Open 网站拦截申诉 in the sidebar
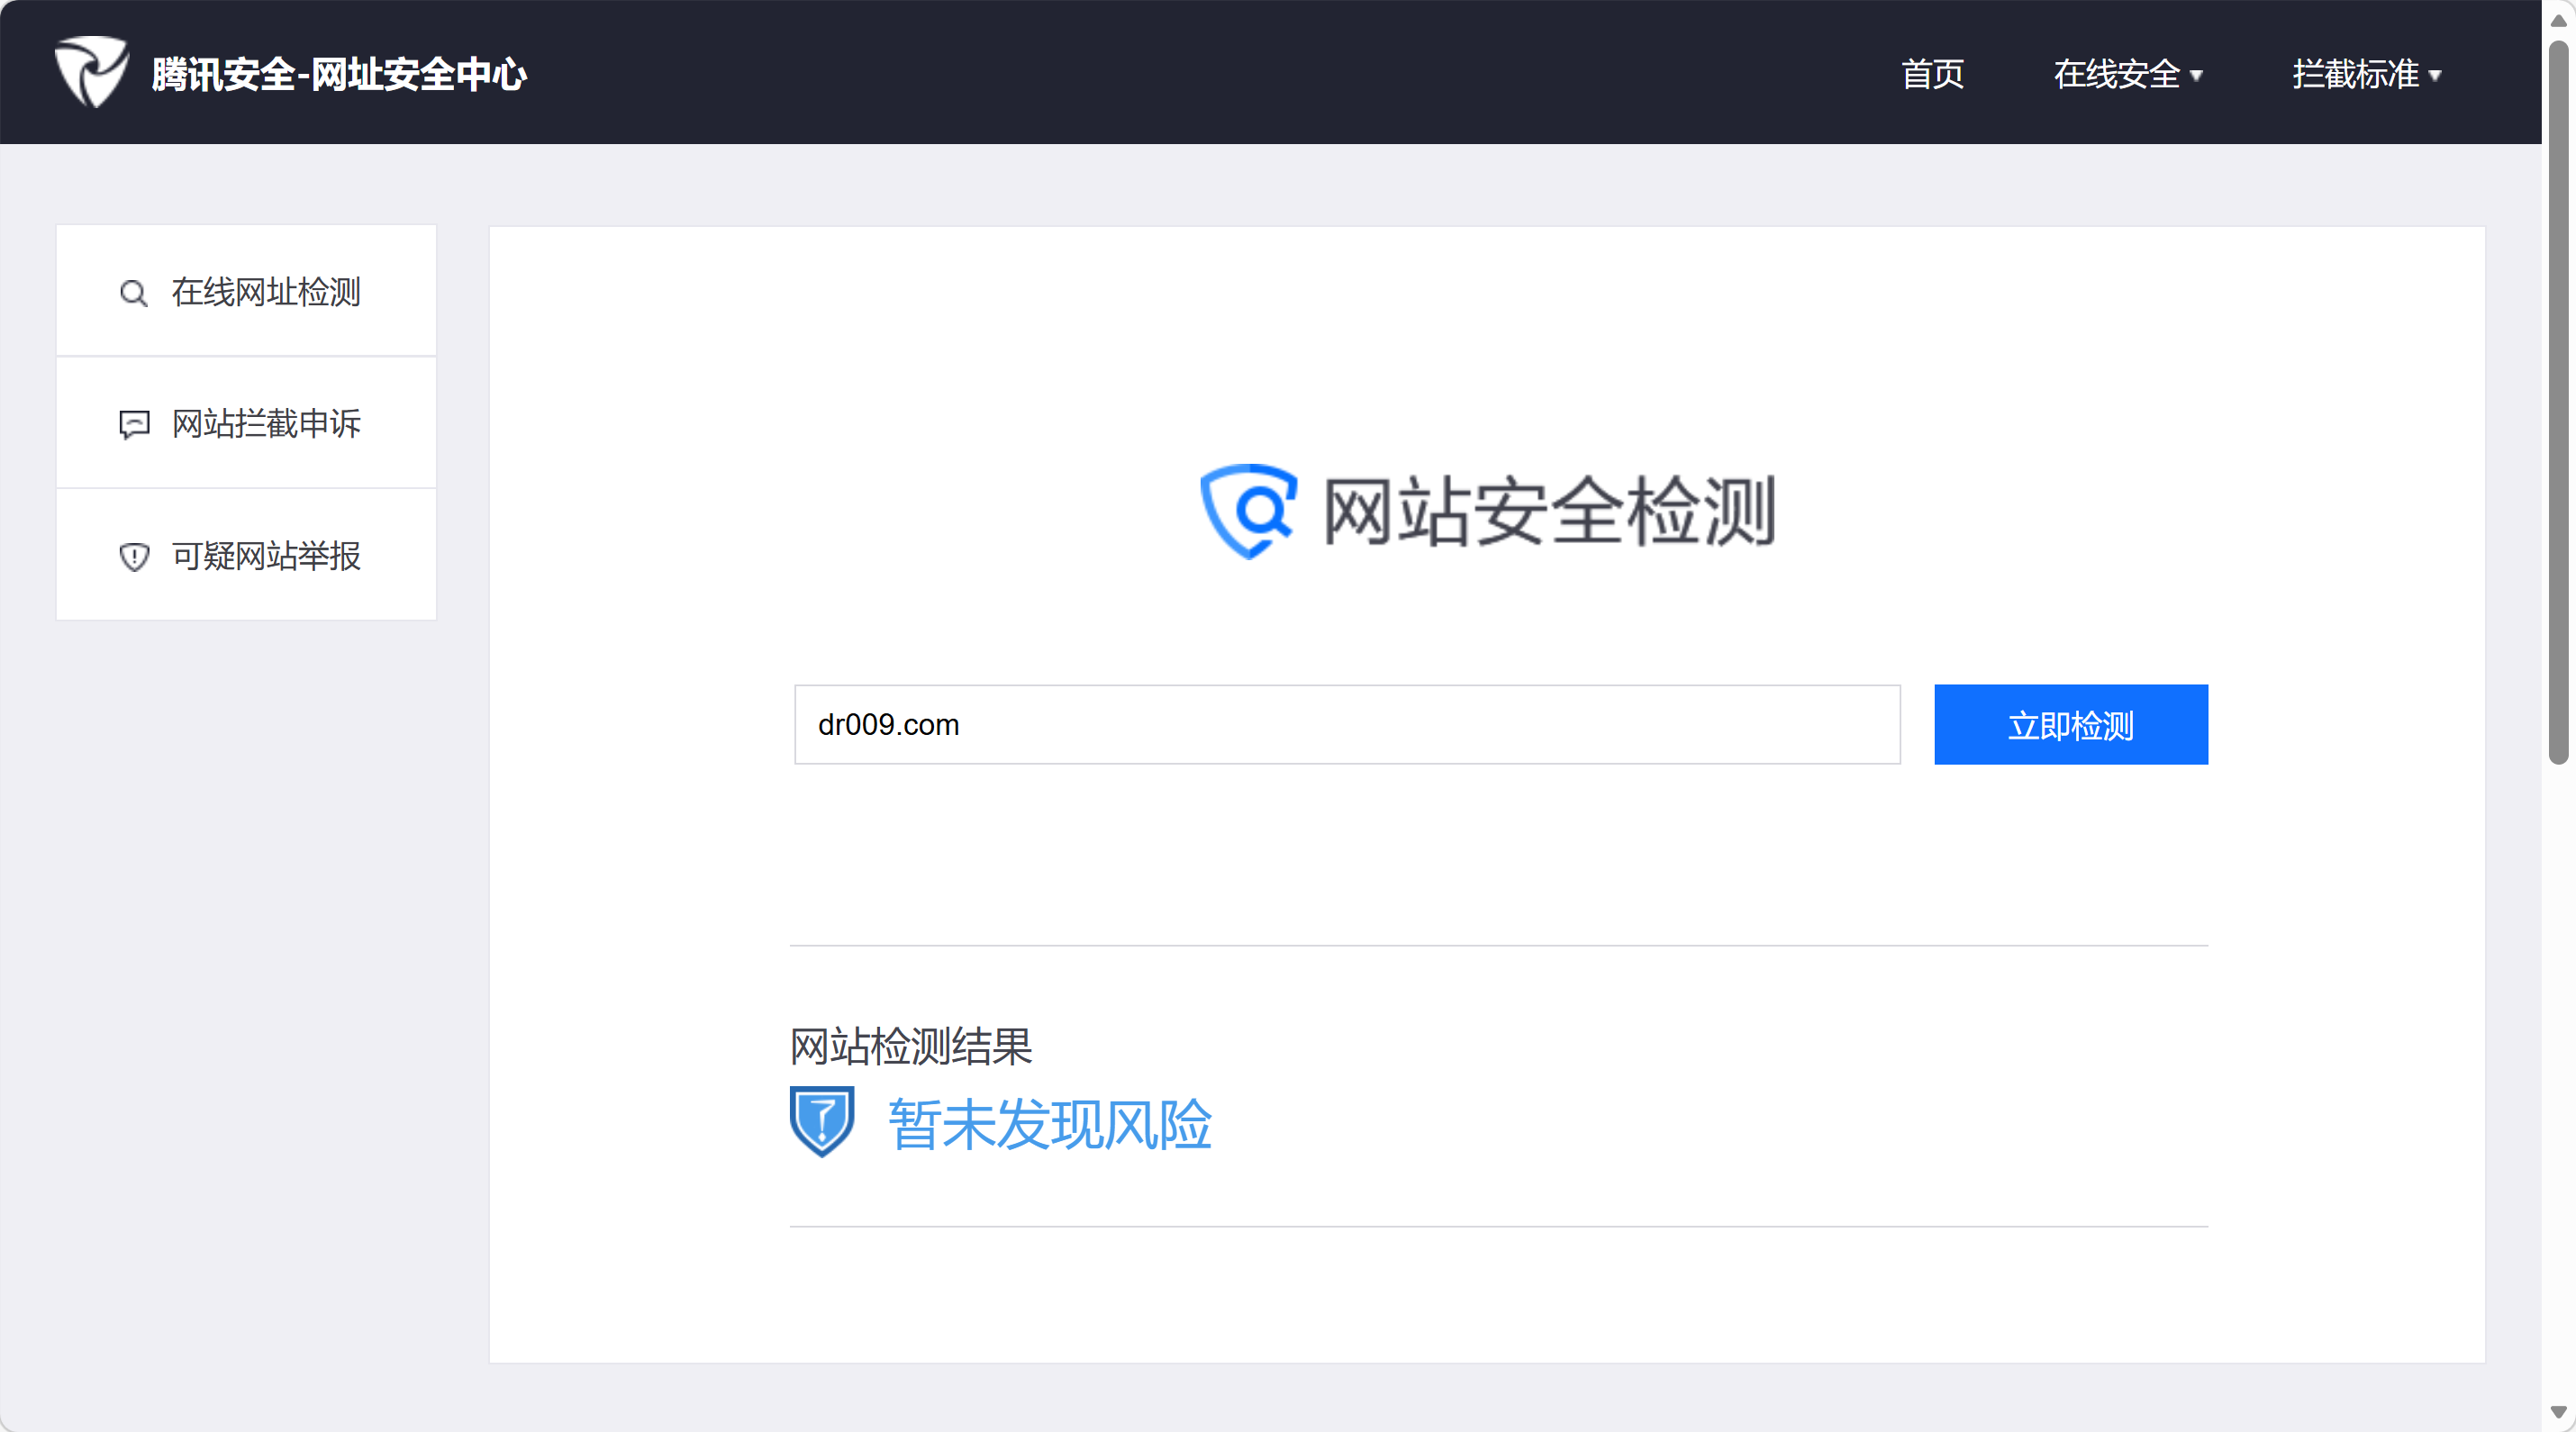Viewport: 2576px width, 1432px height. point(265,424)
